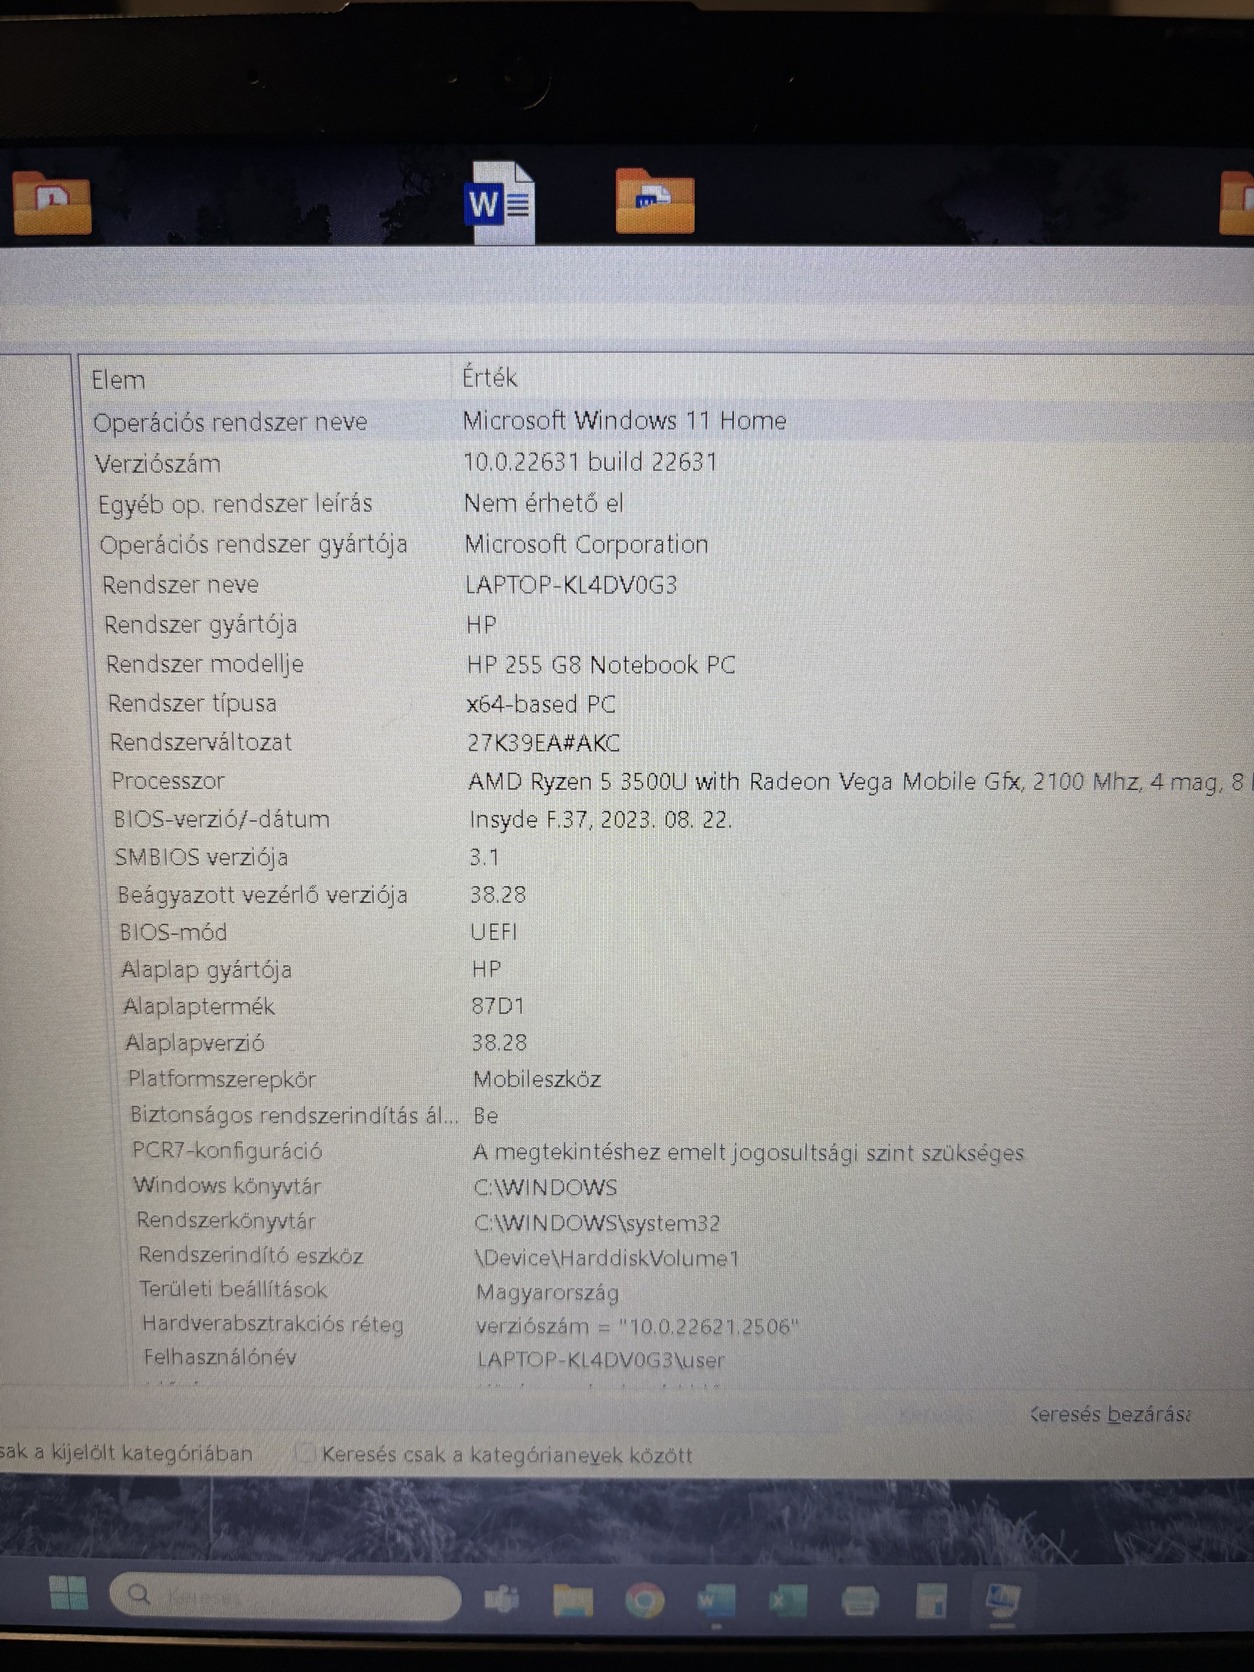Click the value 'Nem érhető el'
Image resolution: width=1254 pixels, height=1672 pixels.
(543, 503)
